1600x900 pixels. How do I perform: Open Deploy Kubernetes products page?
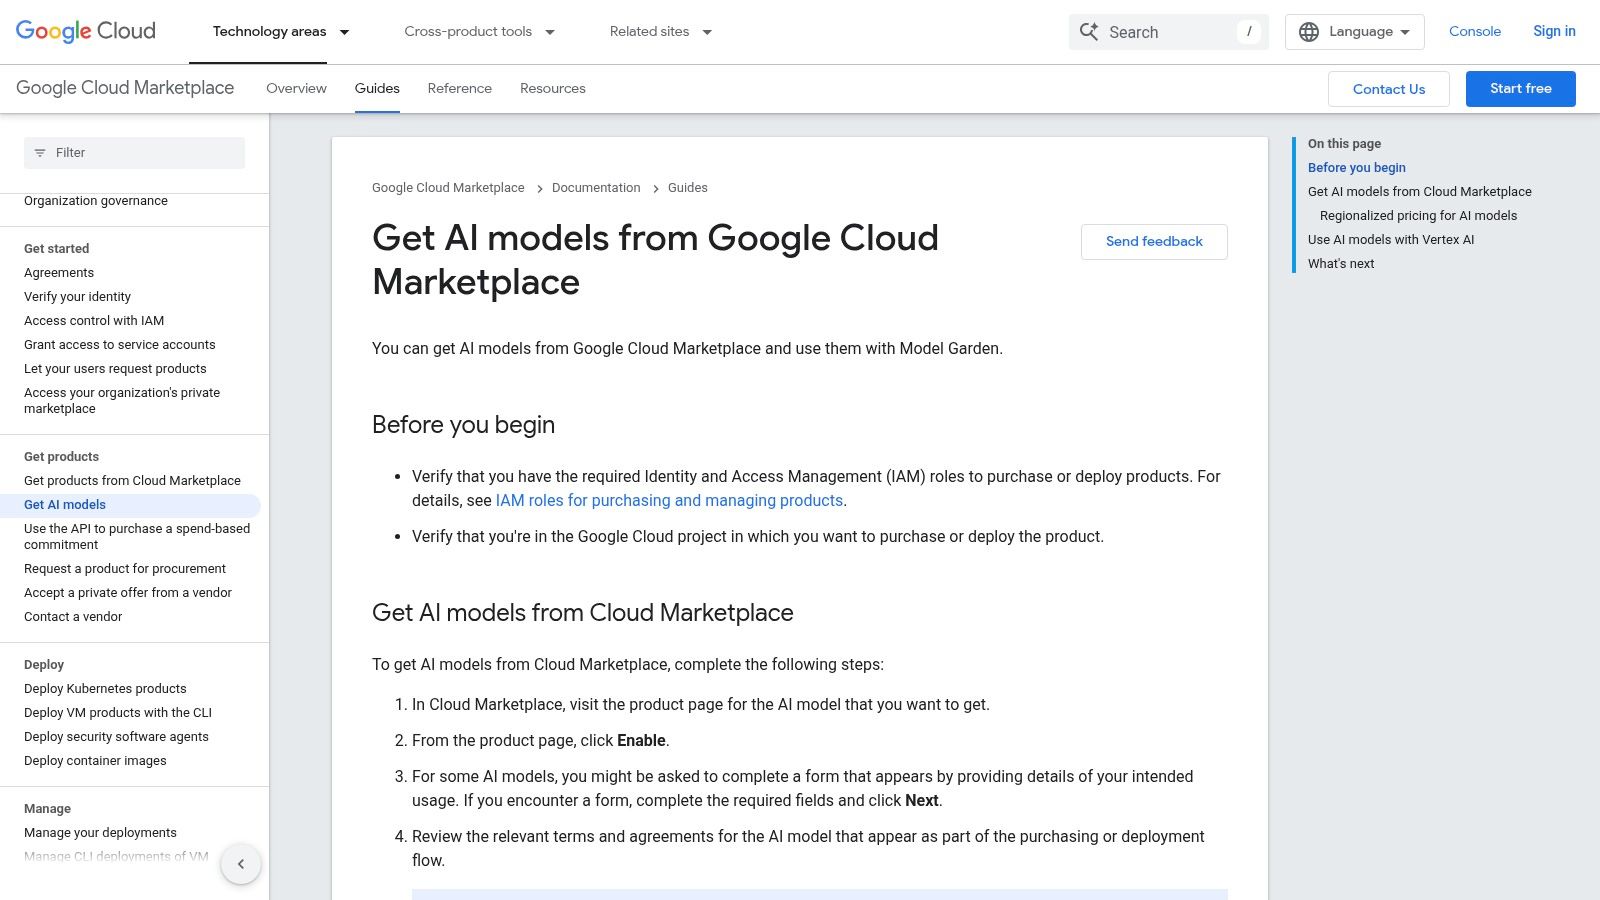[x=105, y=688]
